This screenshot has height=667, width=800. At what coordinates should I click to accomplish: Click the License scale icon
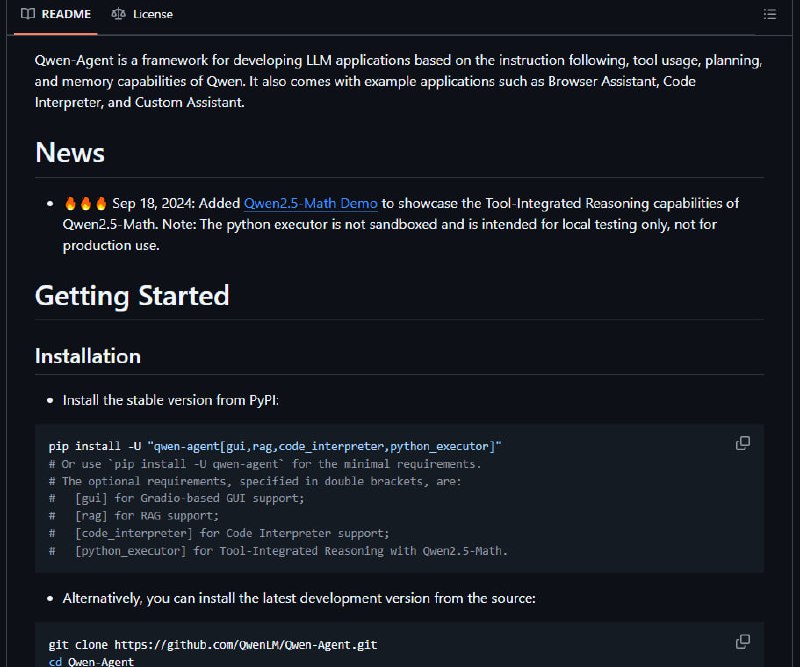pos(118,14)
